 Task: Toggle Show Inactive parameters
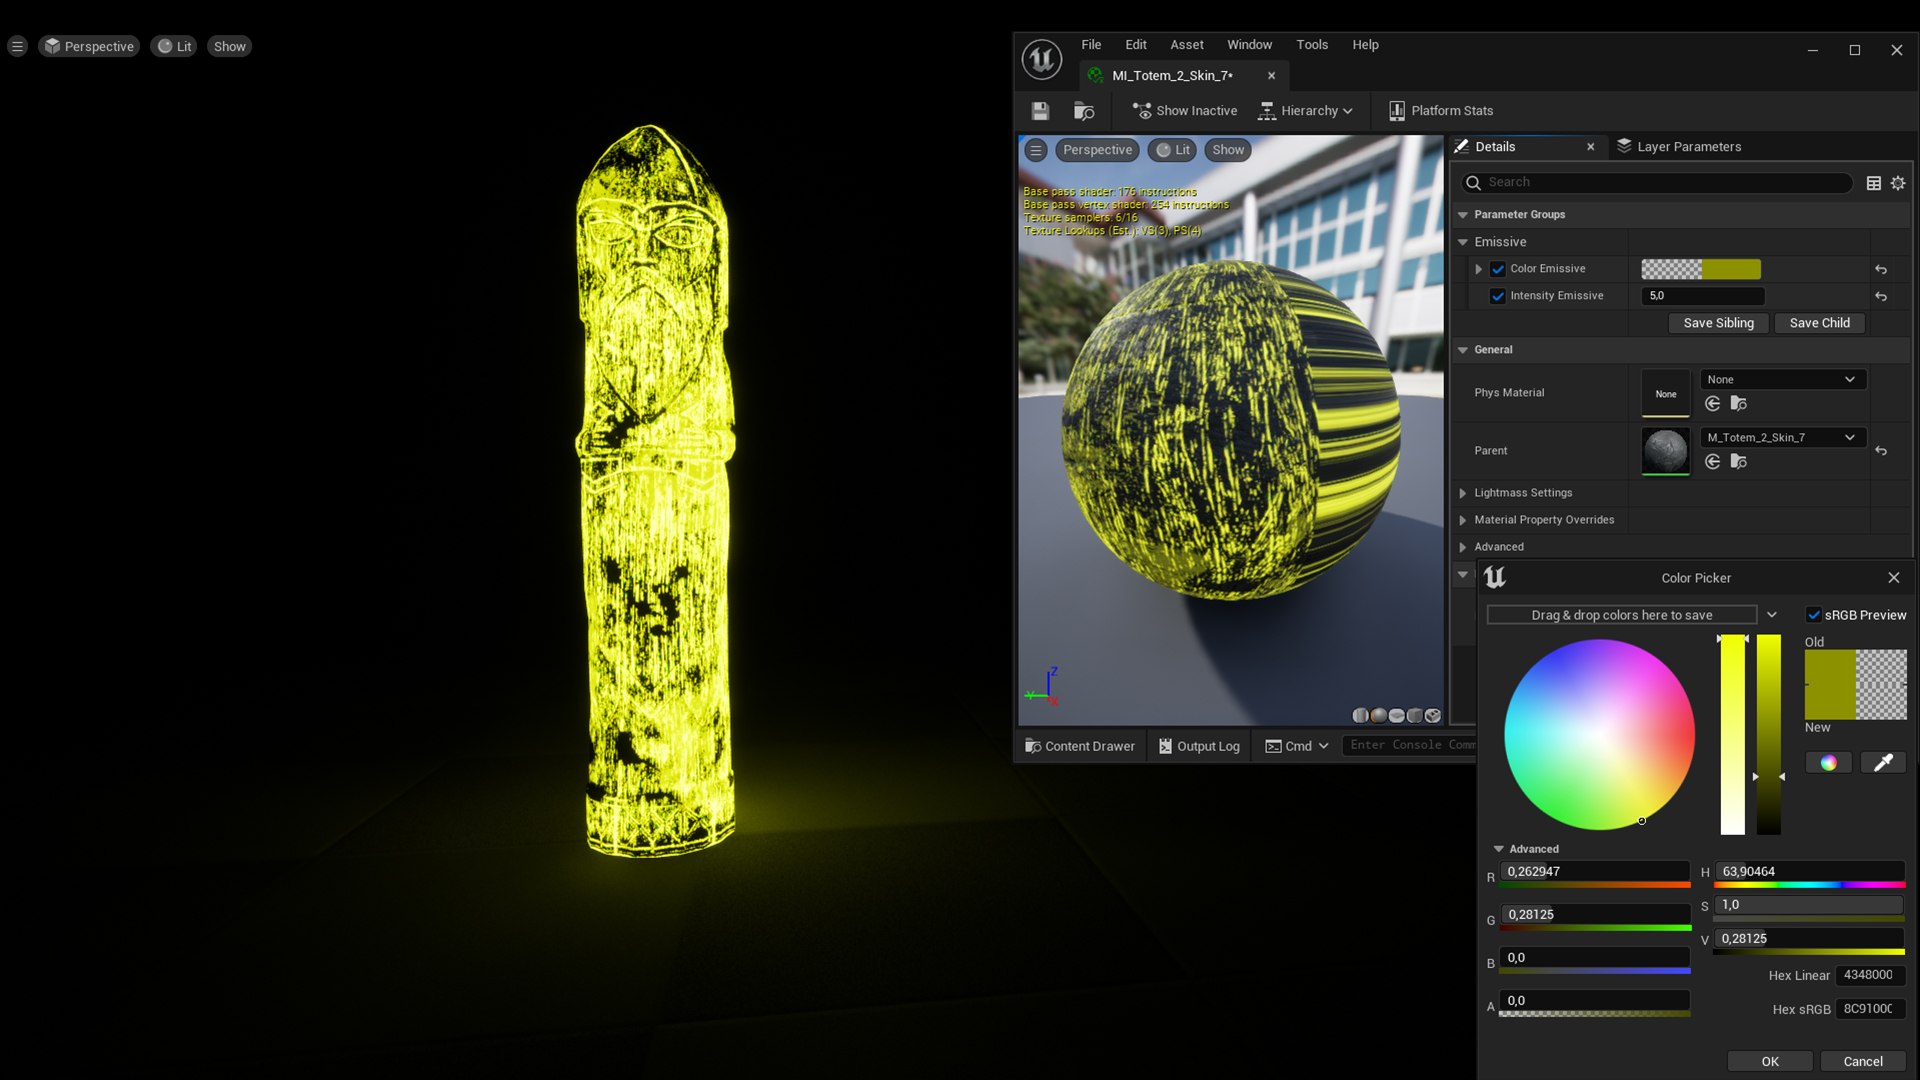click(1185, 111)
